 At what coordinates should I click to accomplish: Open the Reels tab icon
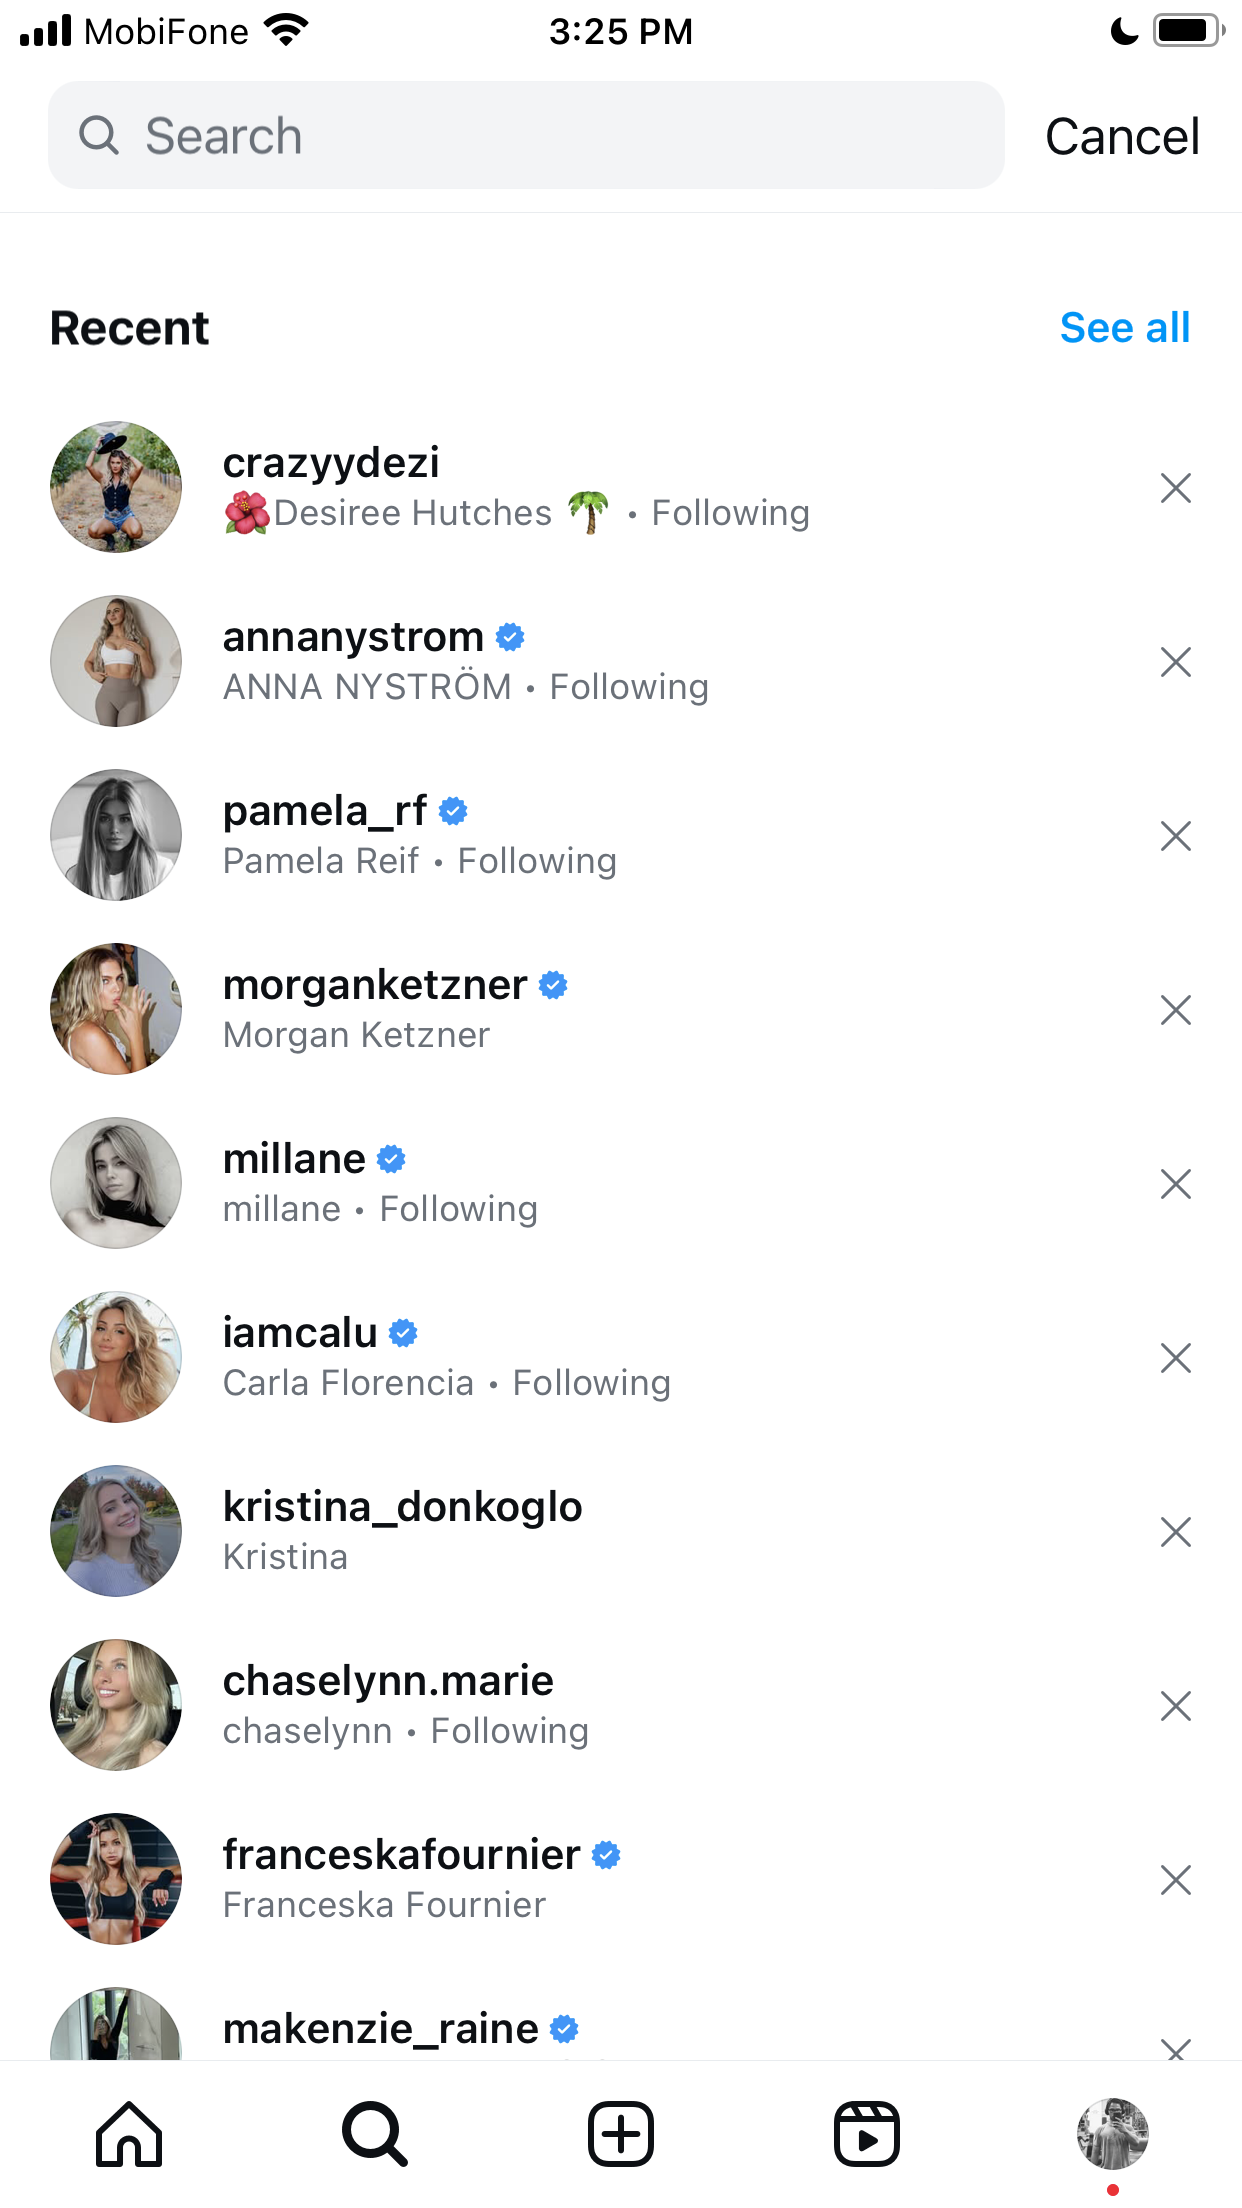pyautogui.click(x=867, y=2134)
